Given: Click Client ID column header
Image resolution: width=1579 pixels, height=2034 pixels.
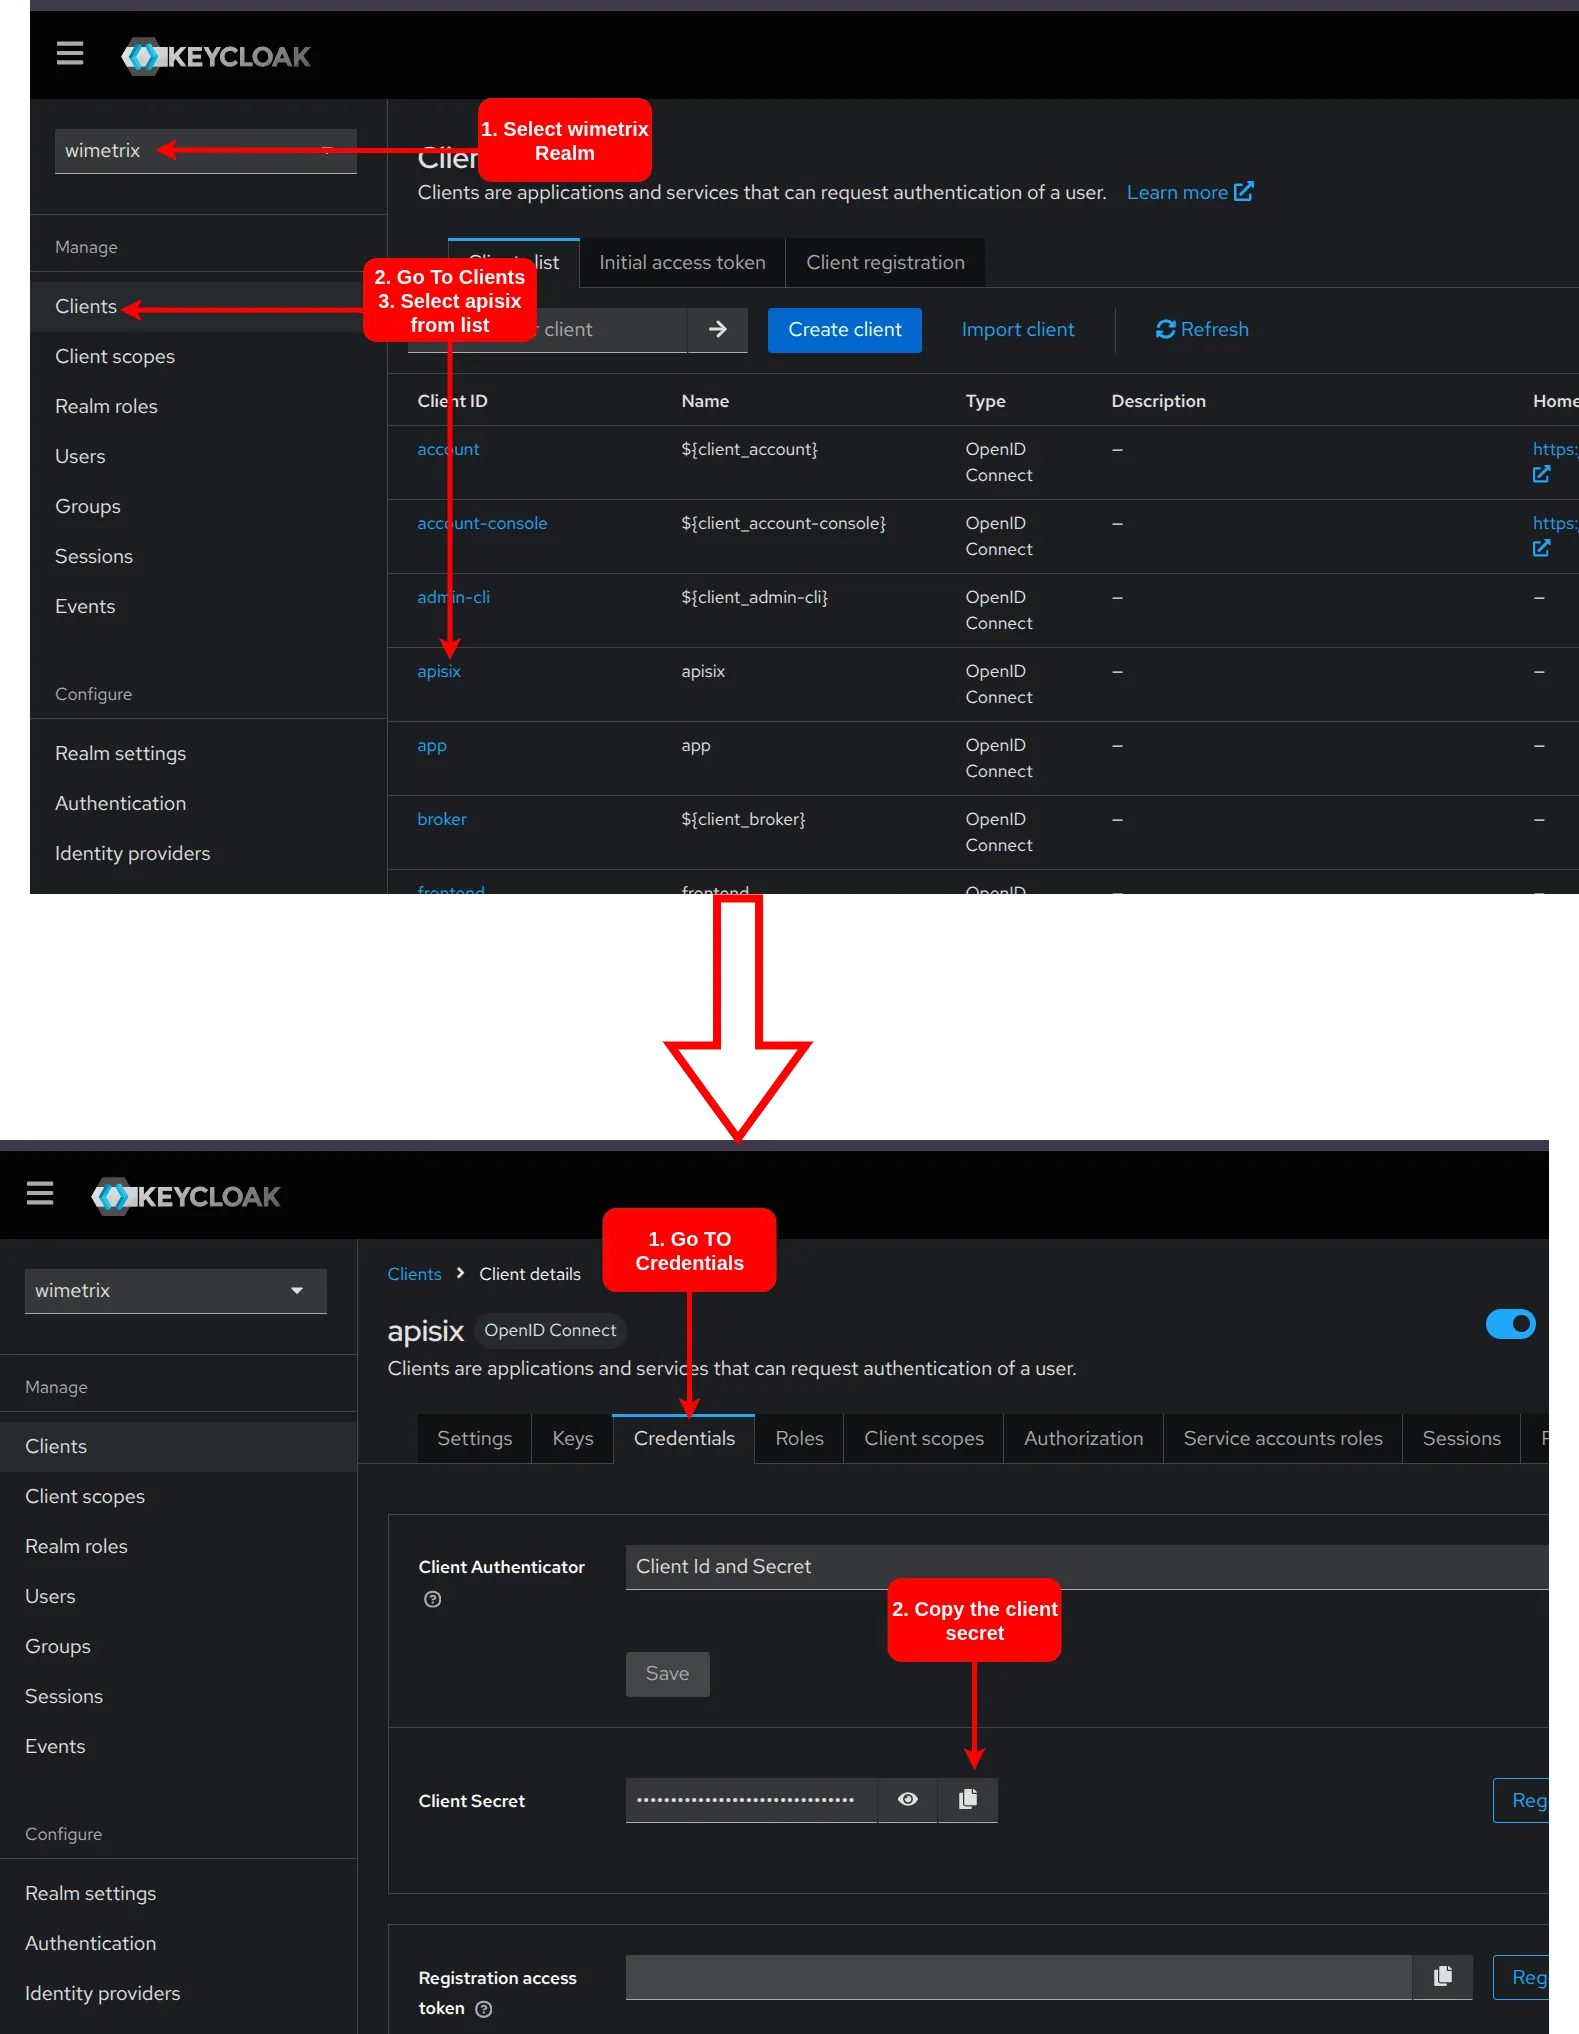Looking at the screenshot, I should [452, 401].
